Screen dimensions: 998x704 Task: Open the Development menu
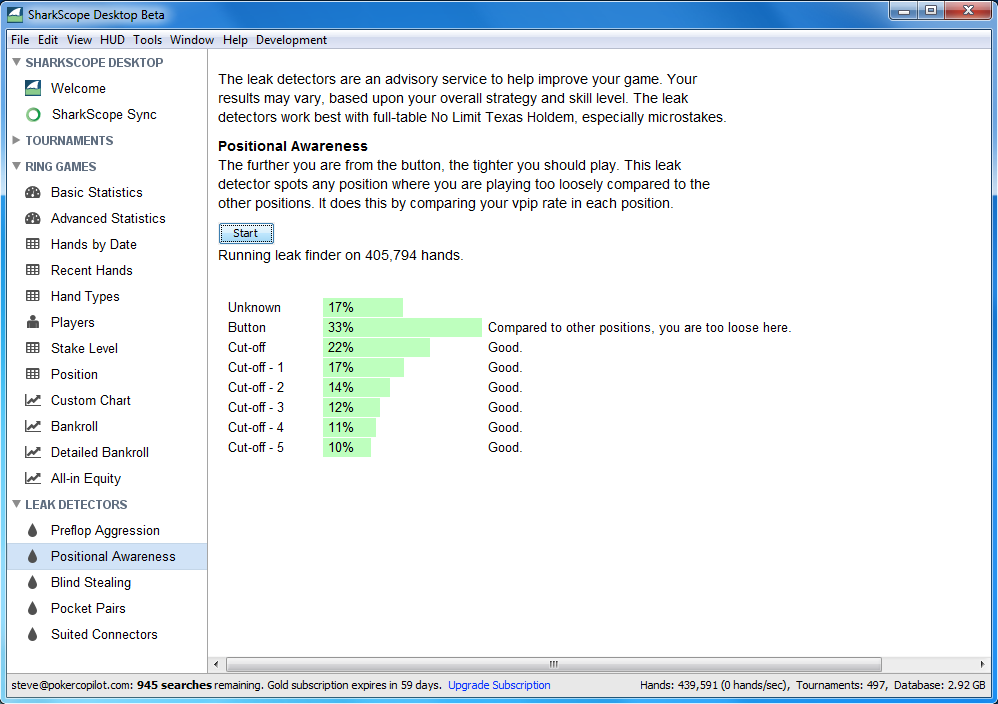(x=292, y=39)
